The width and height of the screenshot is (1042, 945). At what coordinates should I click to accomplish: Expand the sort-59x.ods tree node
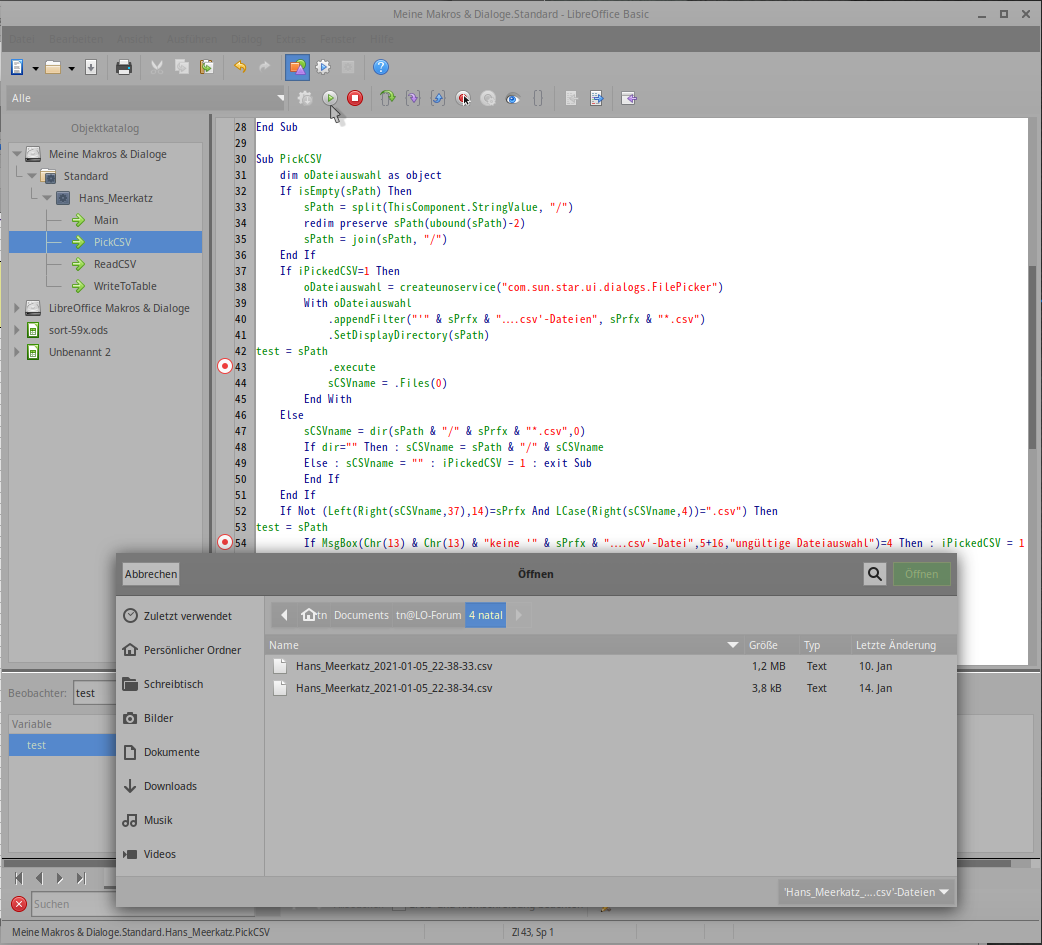click(17, 330)
